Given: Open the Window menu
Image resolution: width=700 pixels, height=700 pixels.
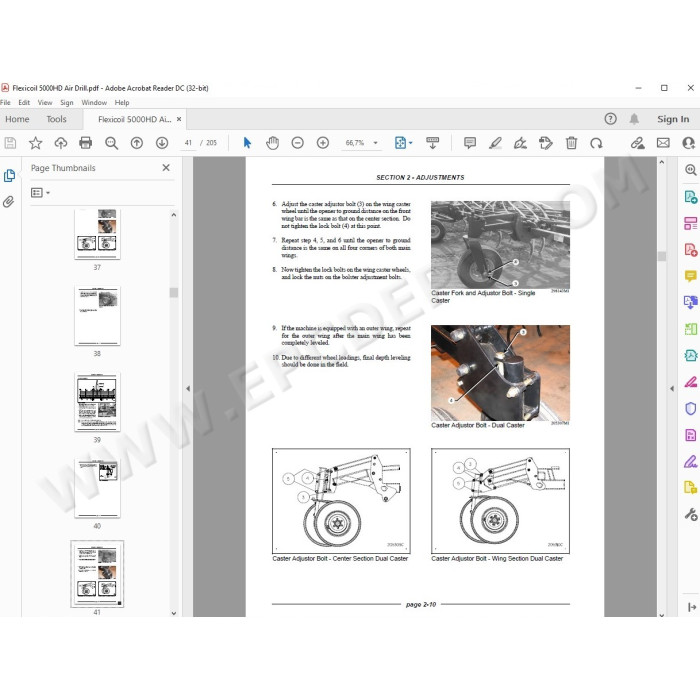Looking at the screenshot, I should 94,103.
